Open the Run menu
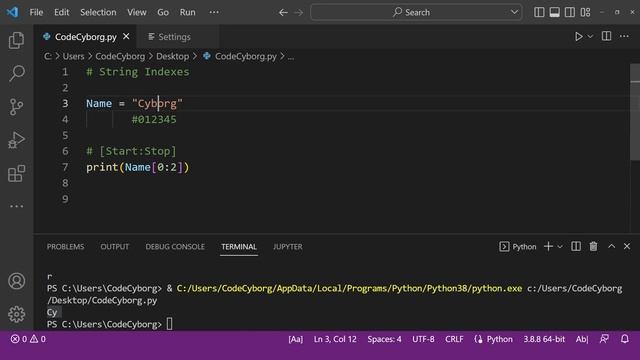 (187, 12)
